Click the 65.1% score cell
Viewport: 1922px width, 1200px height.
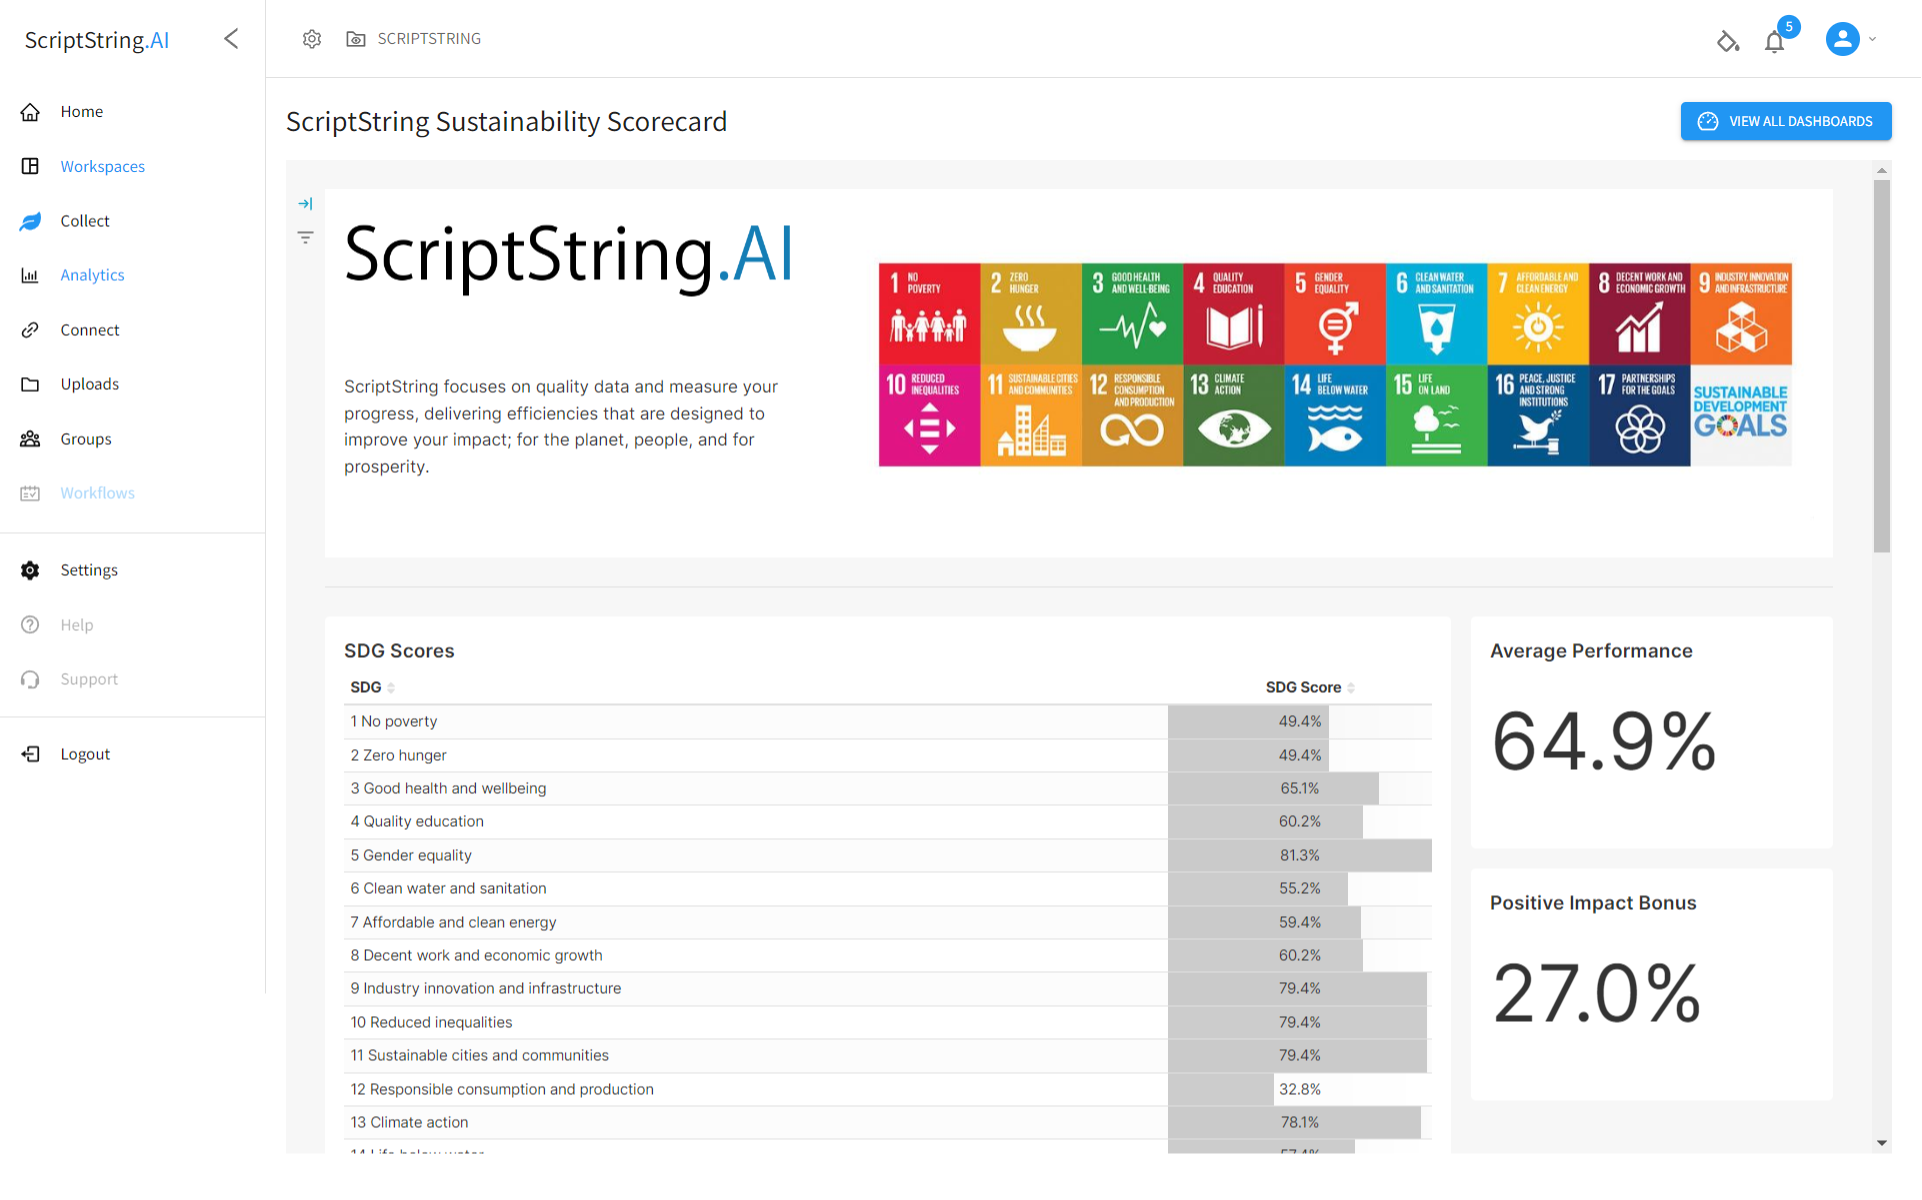click(1300, 789)
